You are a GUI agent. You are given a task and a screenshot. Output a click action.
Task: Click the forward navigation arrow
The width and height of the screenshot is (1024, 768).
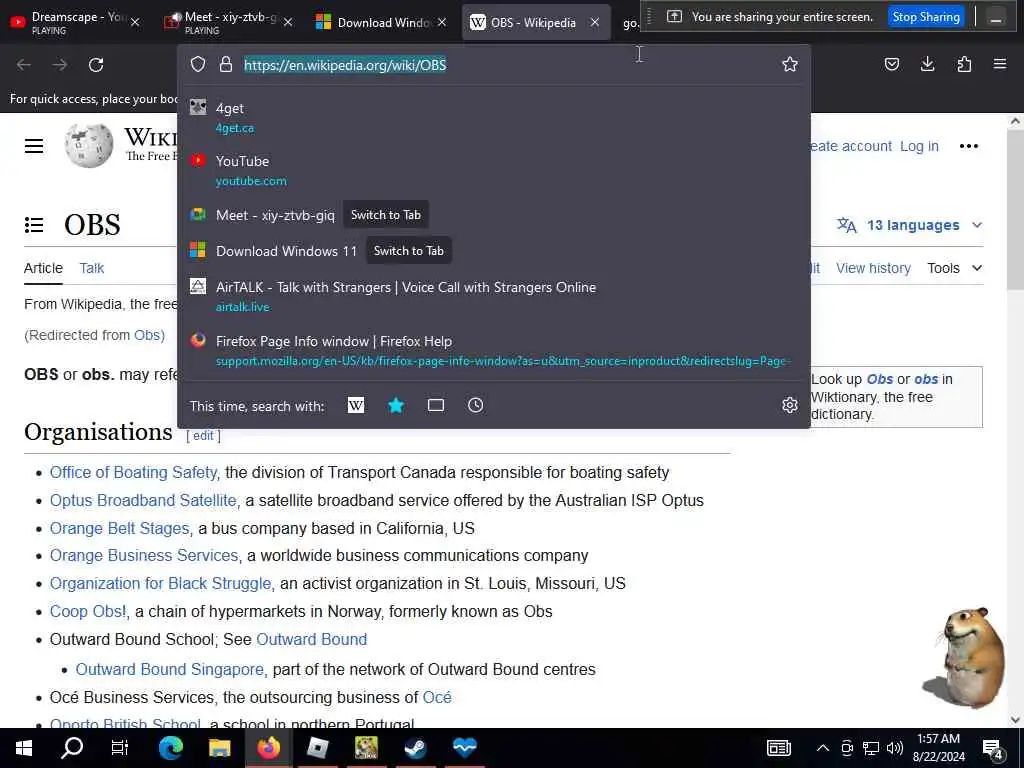(59, 65)
